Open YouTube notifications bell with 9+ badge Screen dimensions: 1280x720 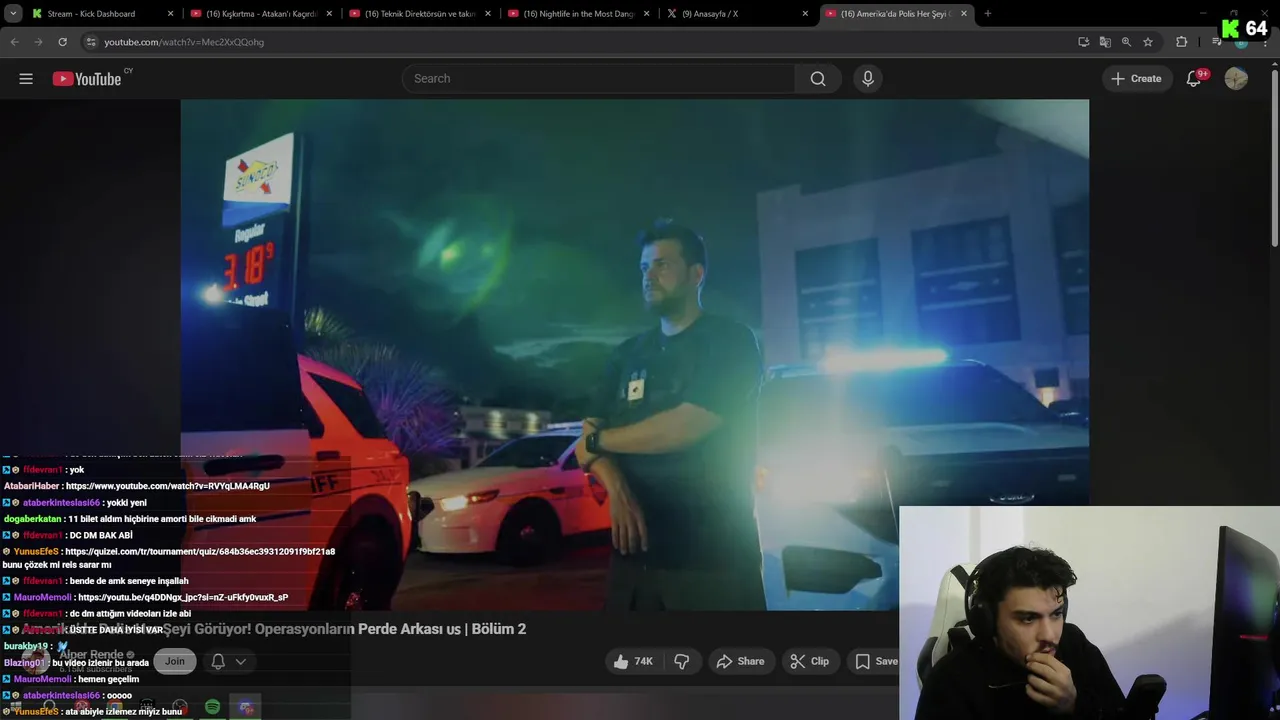(x=1193, y=79)
